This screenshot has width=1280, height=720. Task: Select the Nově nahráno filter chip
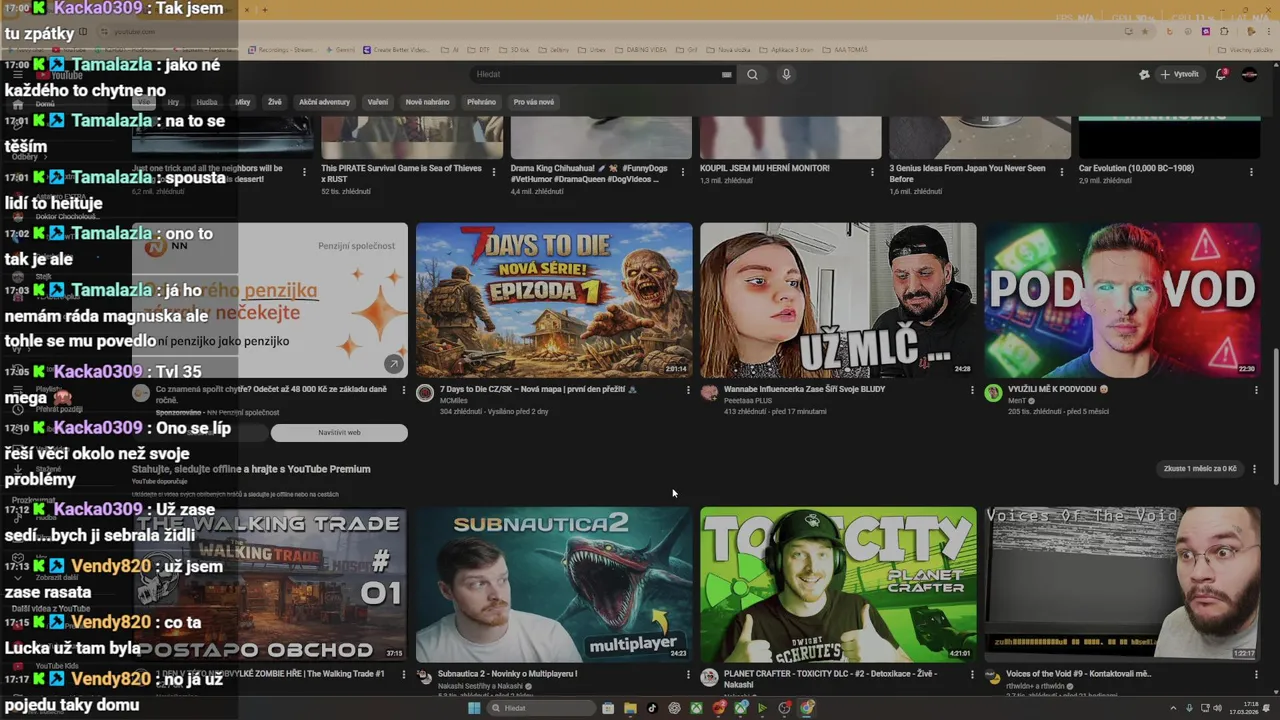pos(427,102)
